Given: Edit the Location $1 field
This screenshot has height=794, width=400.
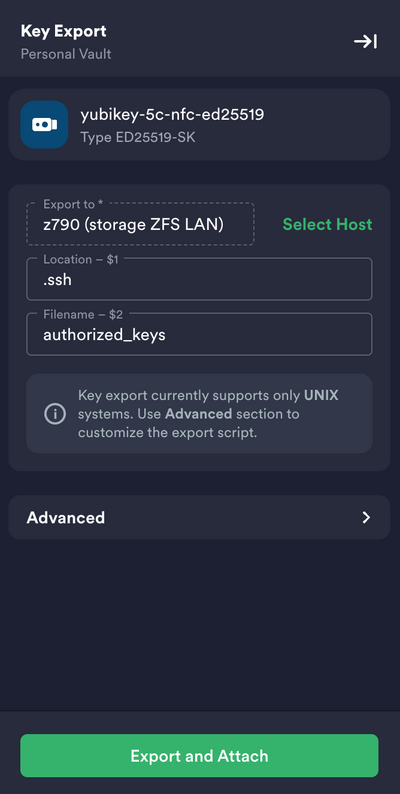Looking at the screenshot, I should coord(199,279).
